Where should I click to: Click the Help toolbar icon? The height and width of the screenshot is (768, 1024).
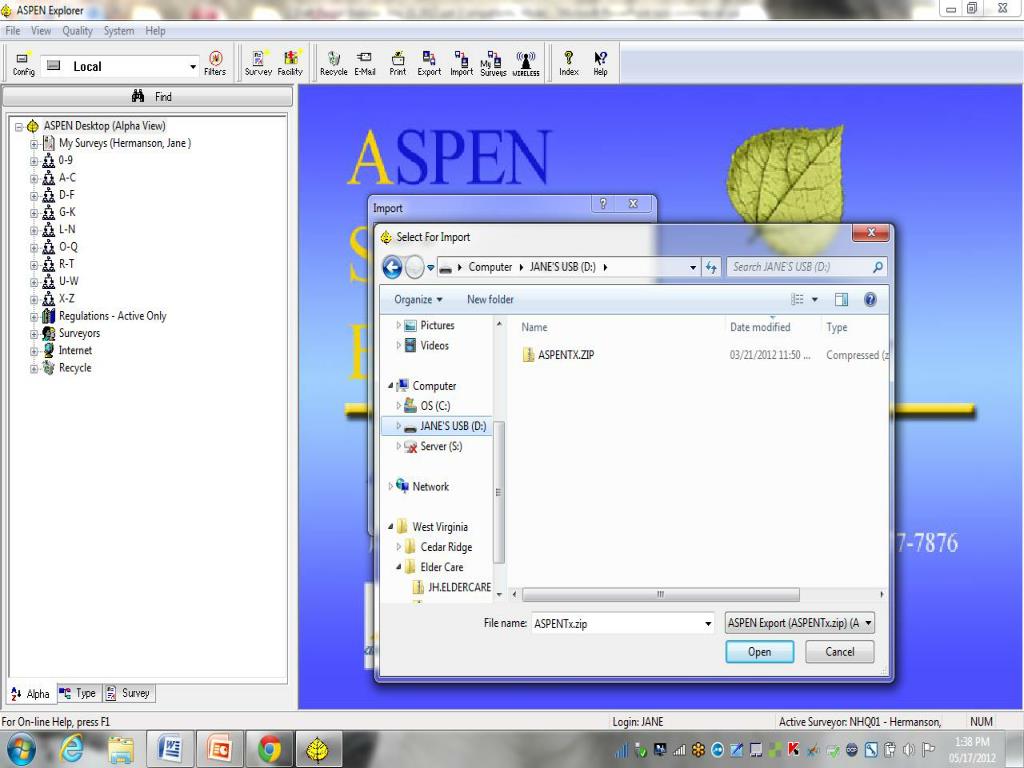coord(600,63)
